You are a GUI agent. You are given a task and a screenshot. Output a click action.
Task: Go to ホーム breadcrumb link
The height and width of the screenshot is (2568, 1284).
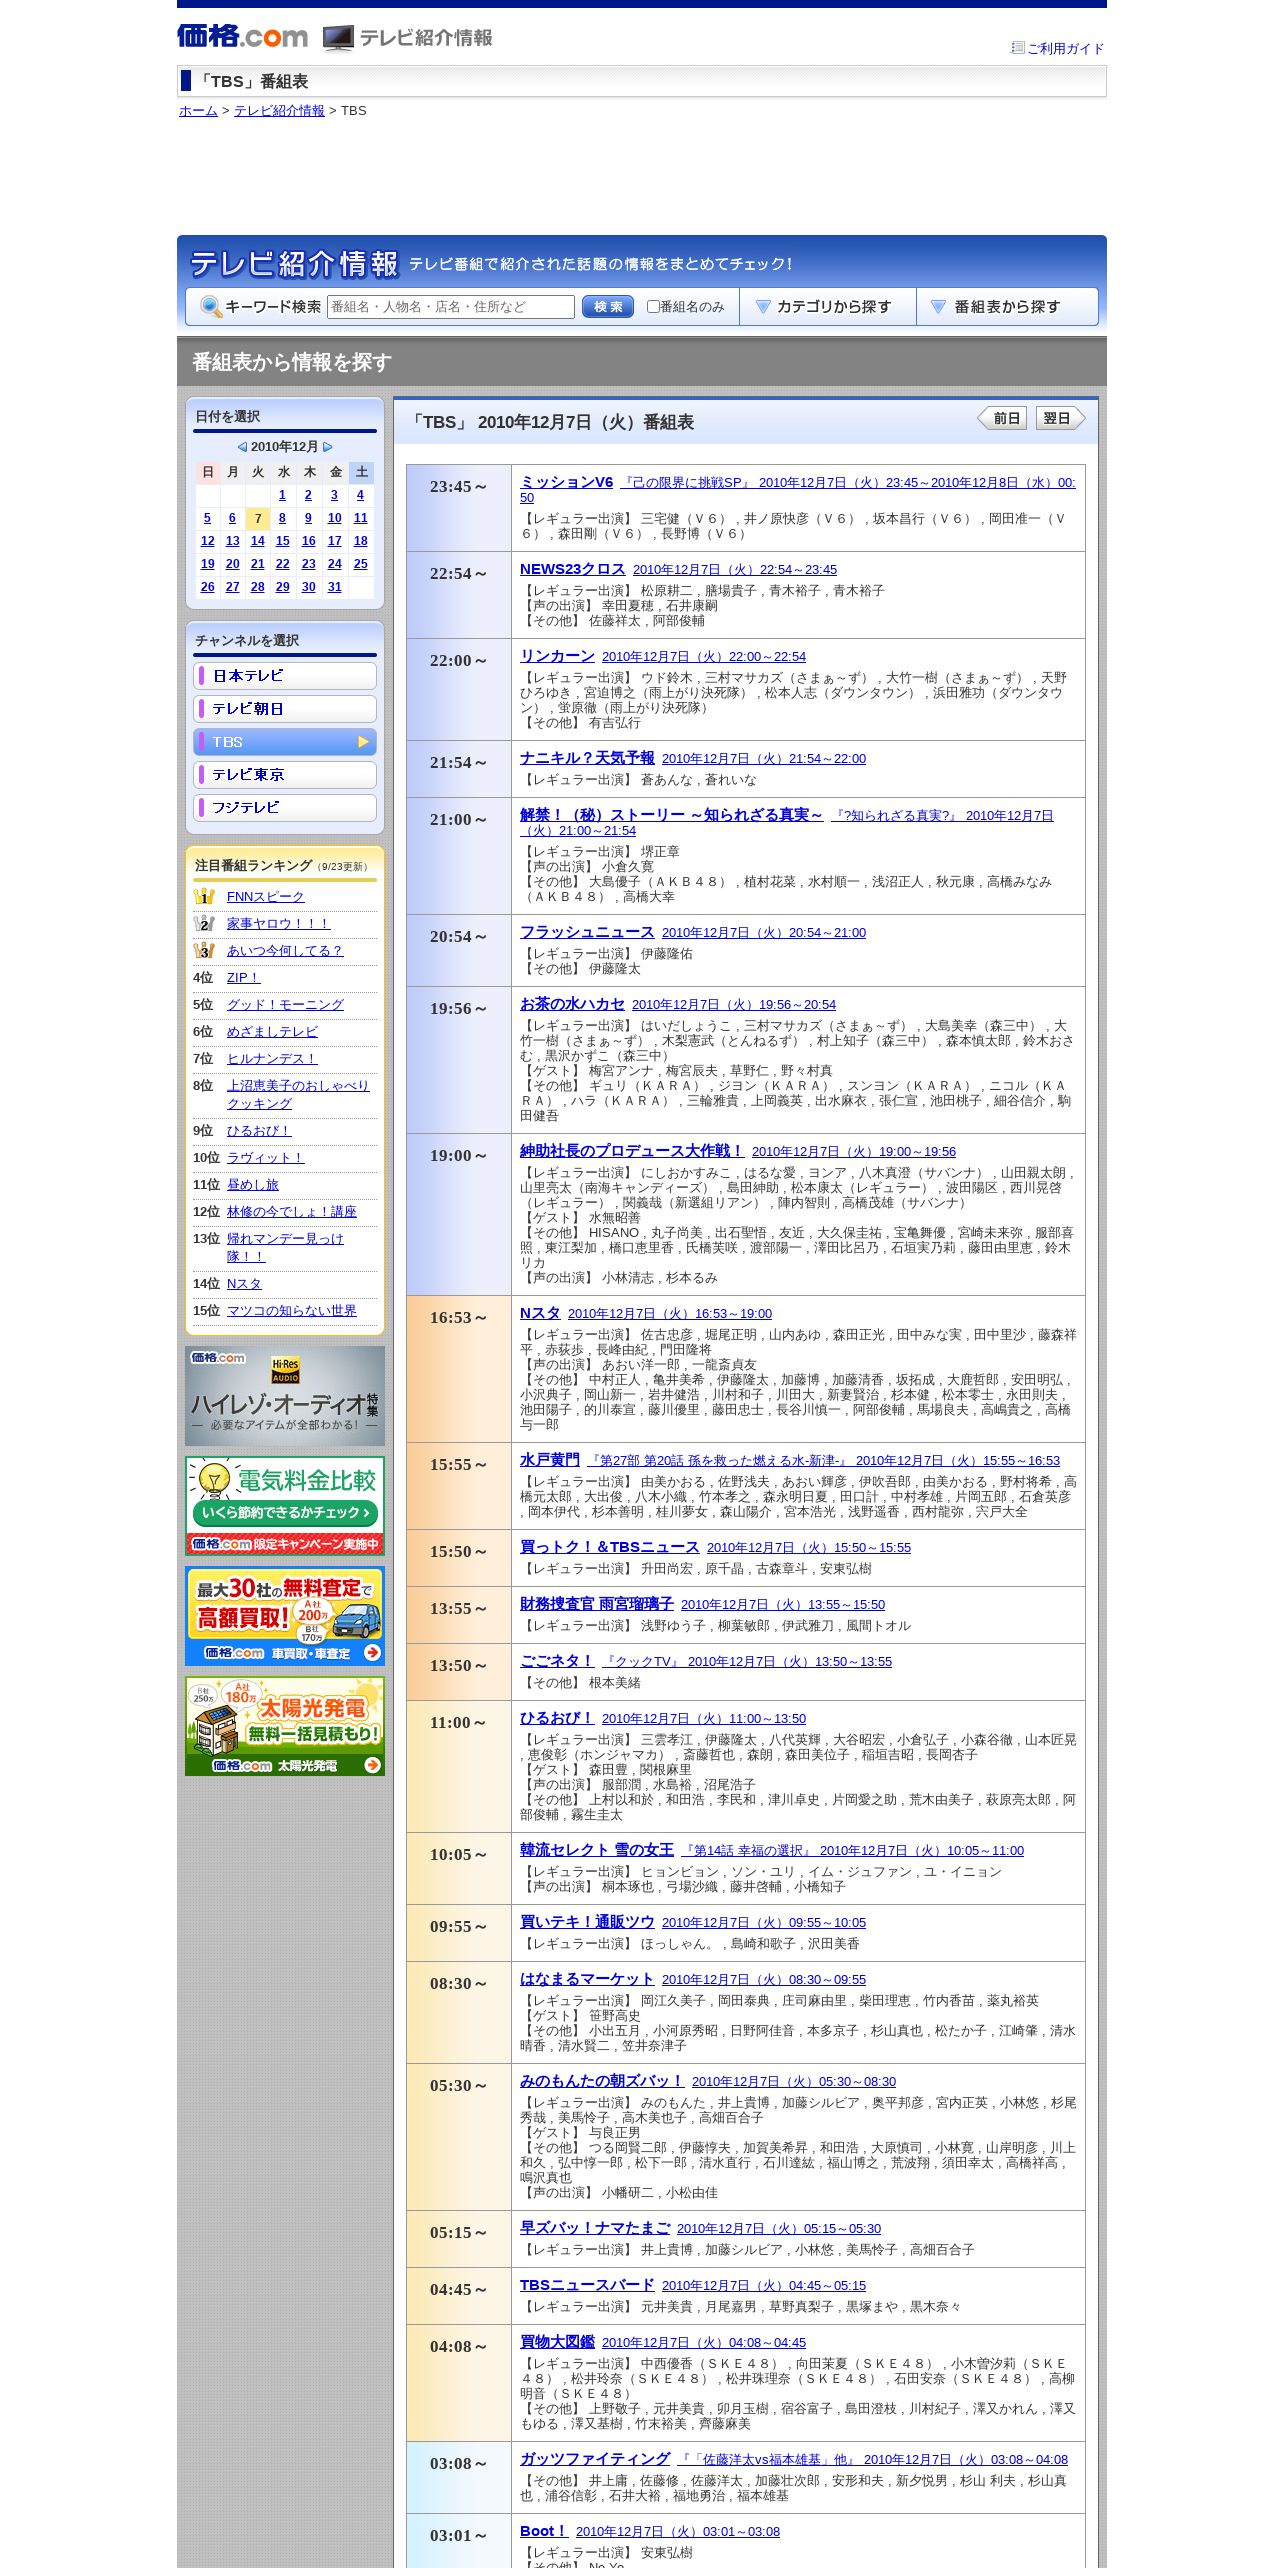(x=198, y=111)
